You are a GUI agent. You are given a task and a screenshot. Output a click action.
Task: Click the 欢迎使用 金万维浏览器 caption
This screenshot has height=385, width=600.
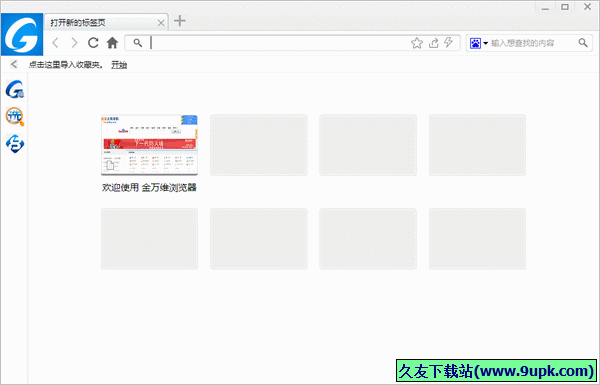(149, 188)
